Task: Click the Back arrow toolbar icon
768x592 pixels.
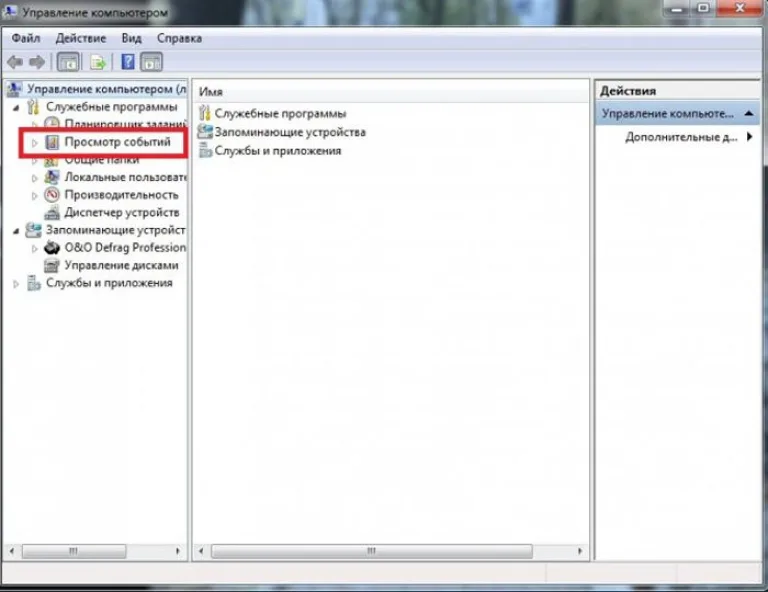Action: click(15, 62)
